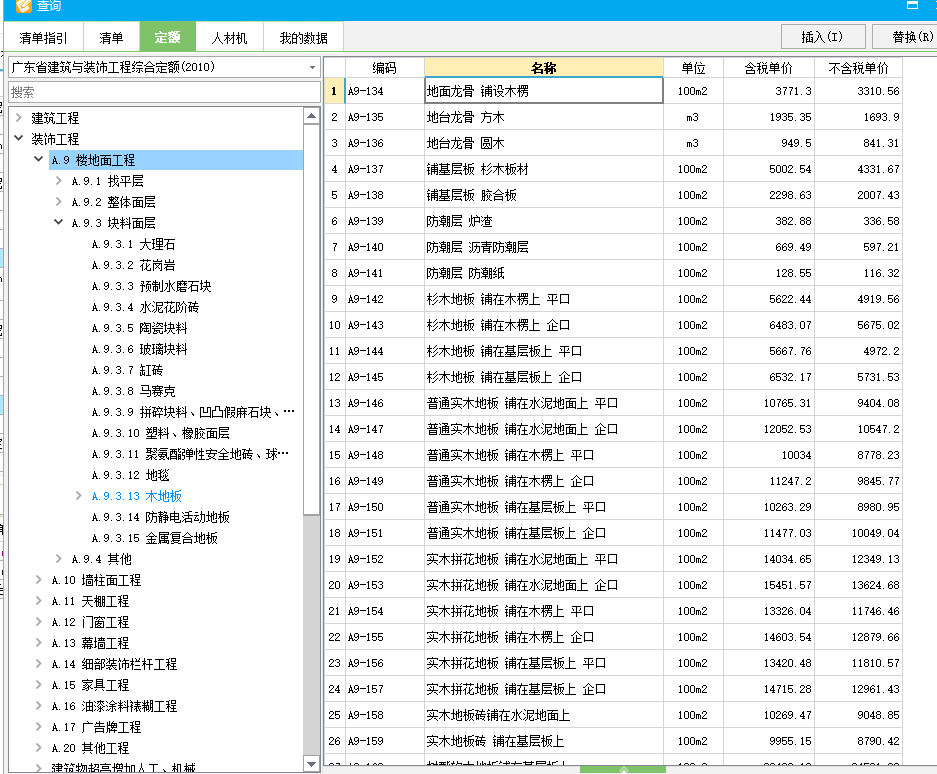Viewport: 937px width, 774px height.
Task: Expand the A.9.1 找平层 node
Action: point(59,181)
